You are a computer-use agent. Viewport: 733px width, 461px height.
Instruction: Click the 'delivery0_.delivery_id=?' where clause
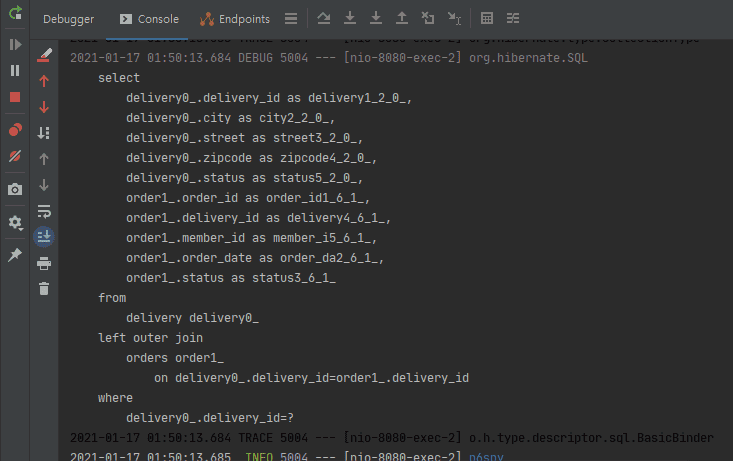[210, 418]
